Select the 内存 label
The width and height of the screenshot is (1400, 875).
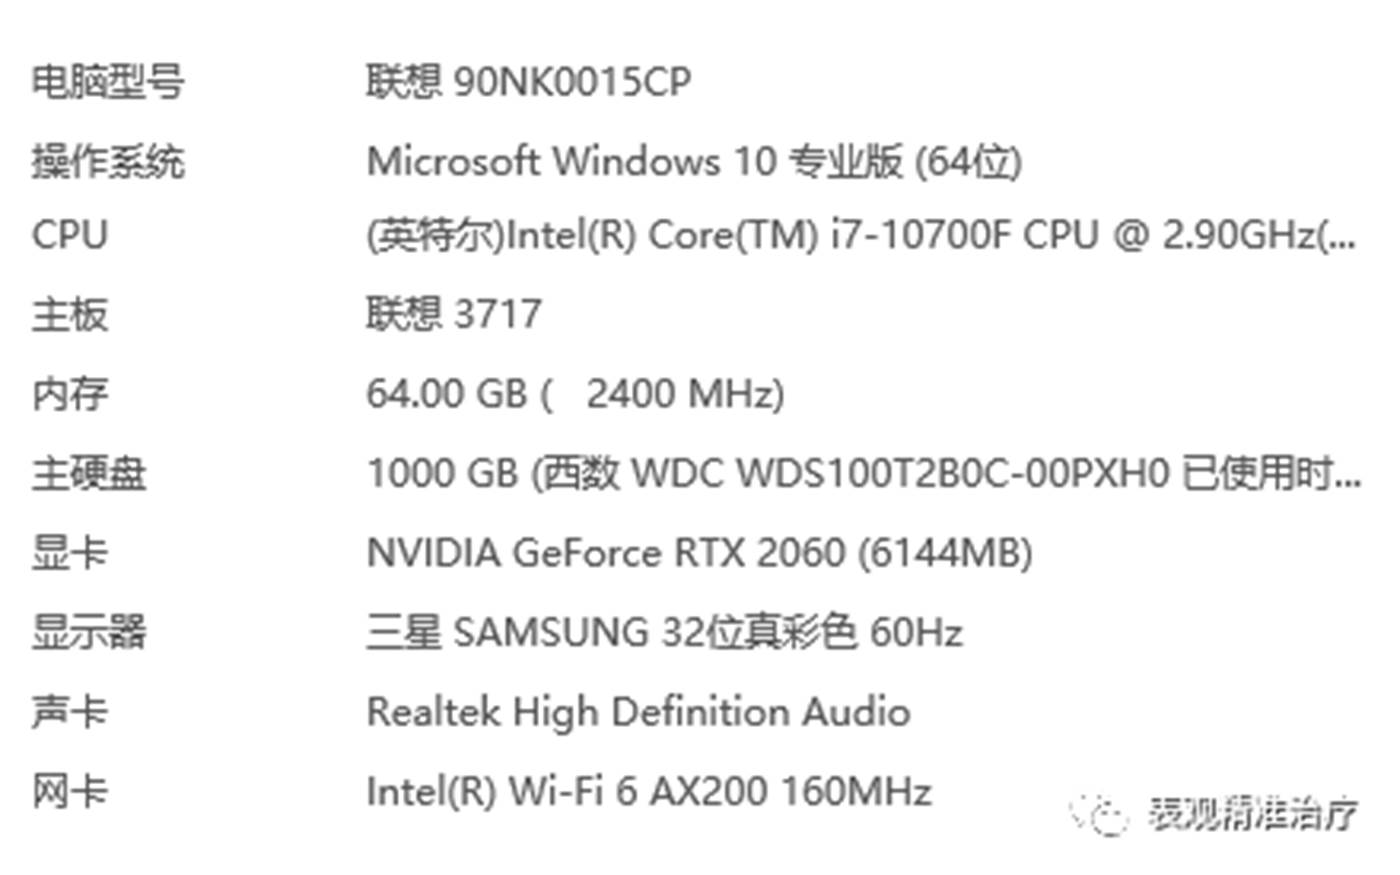click(69, 393)
